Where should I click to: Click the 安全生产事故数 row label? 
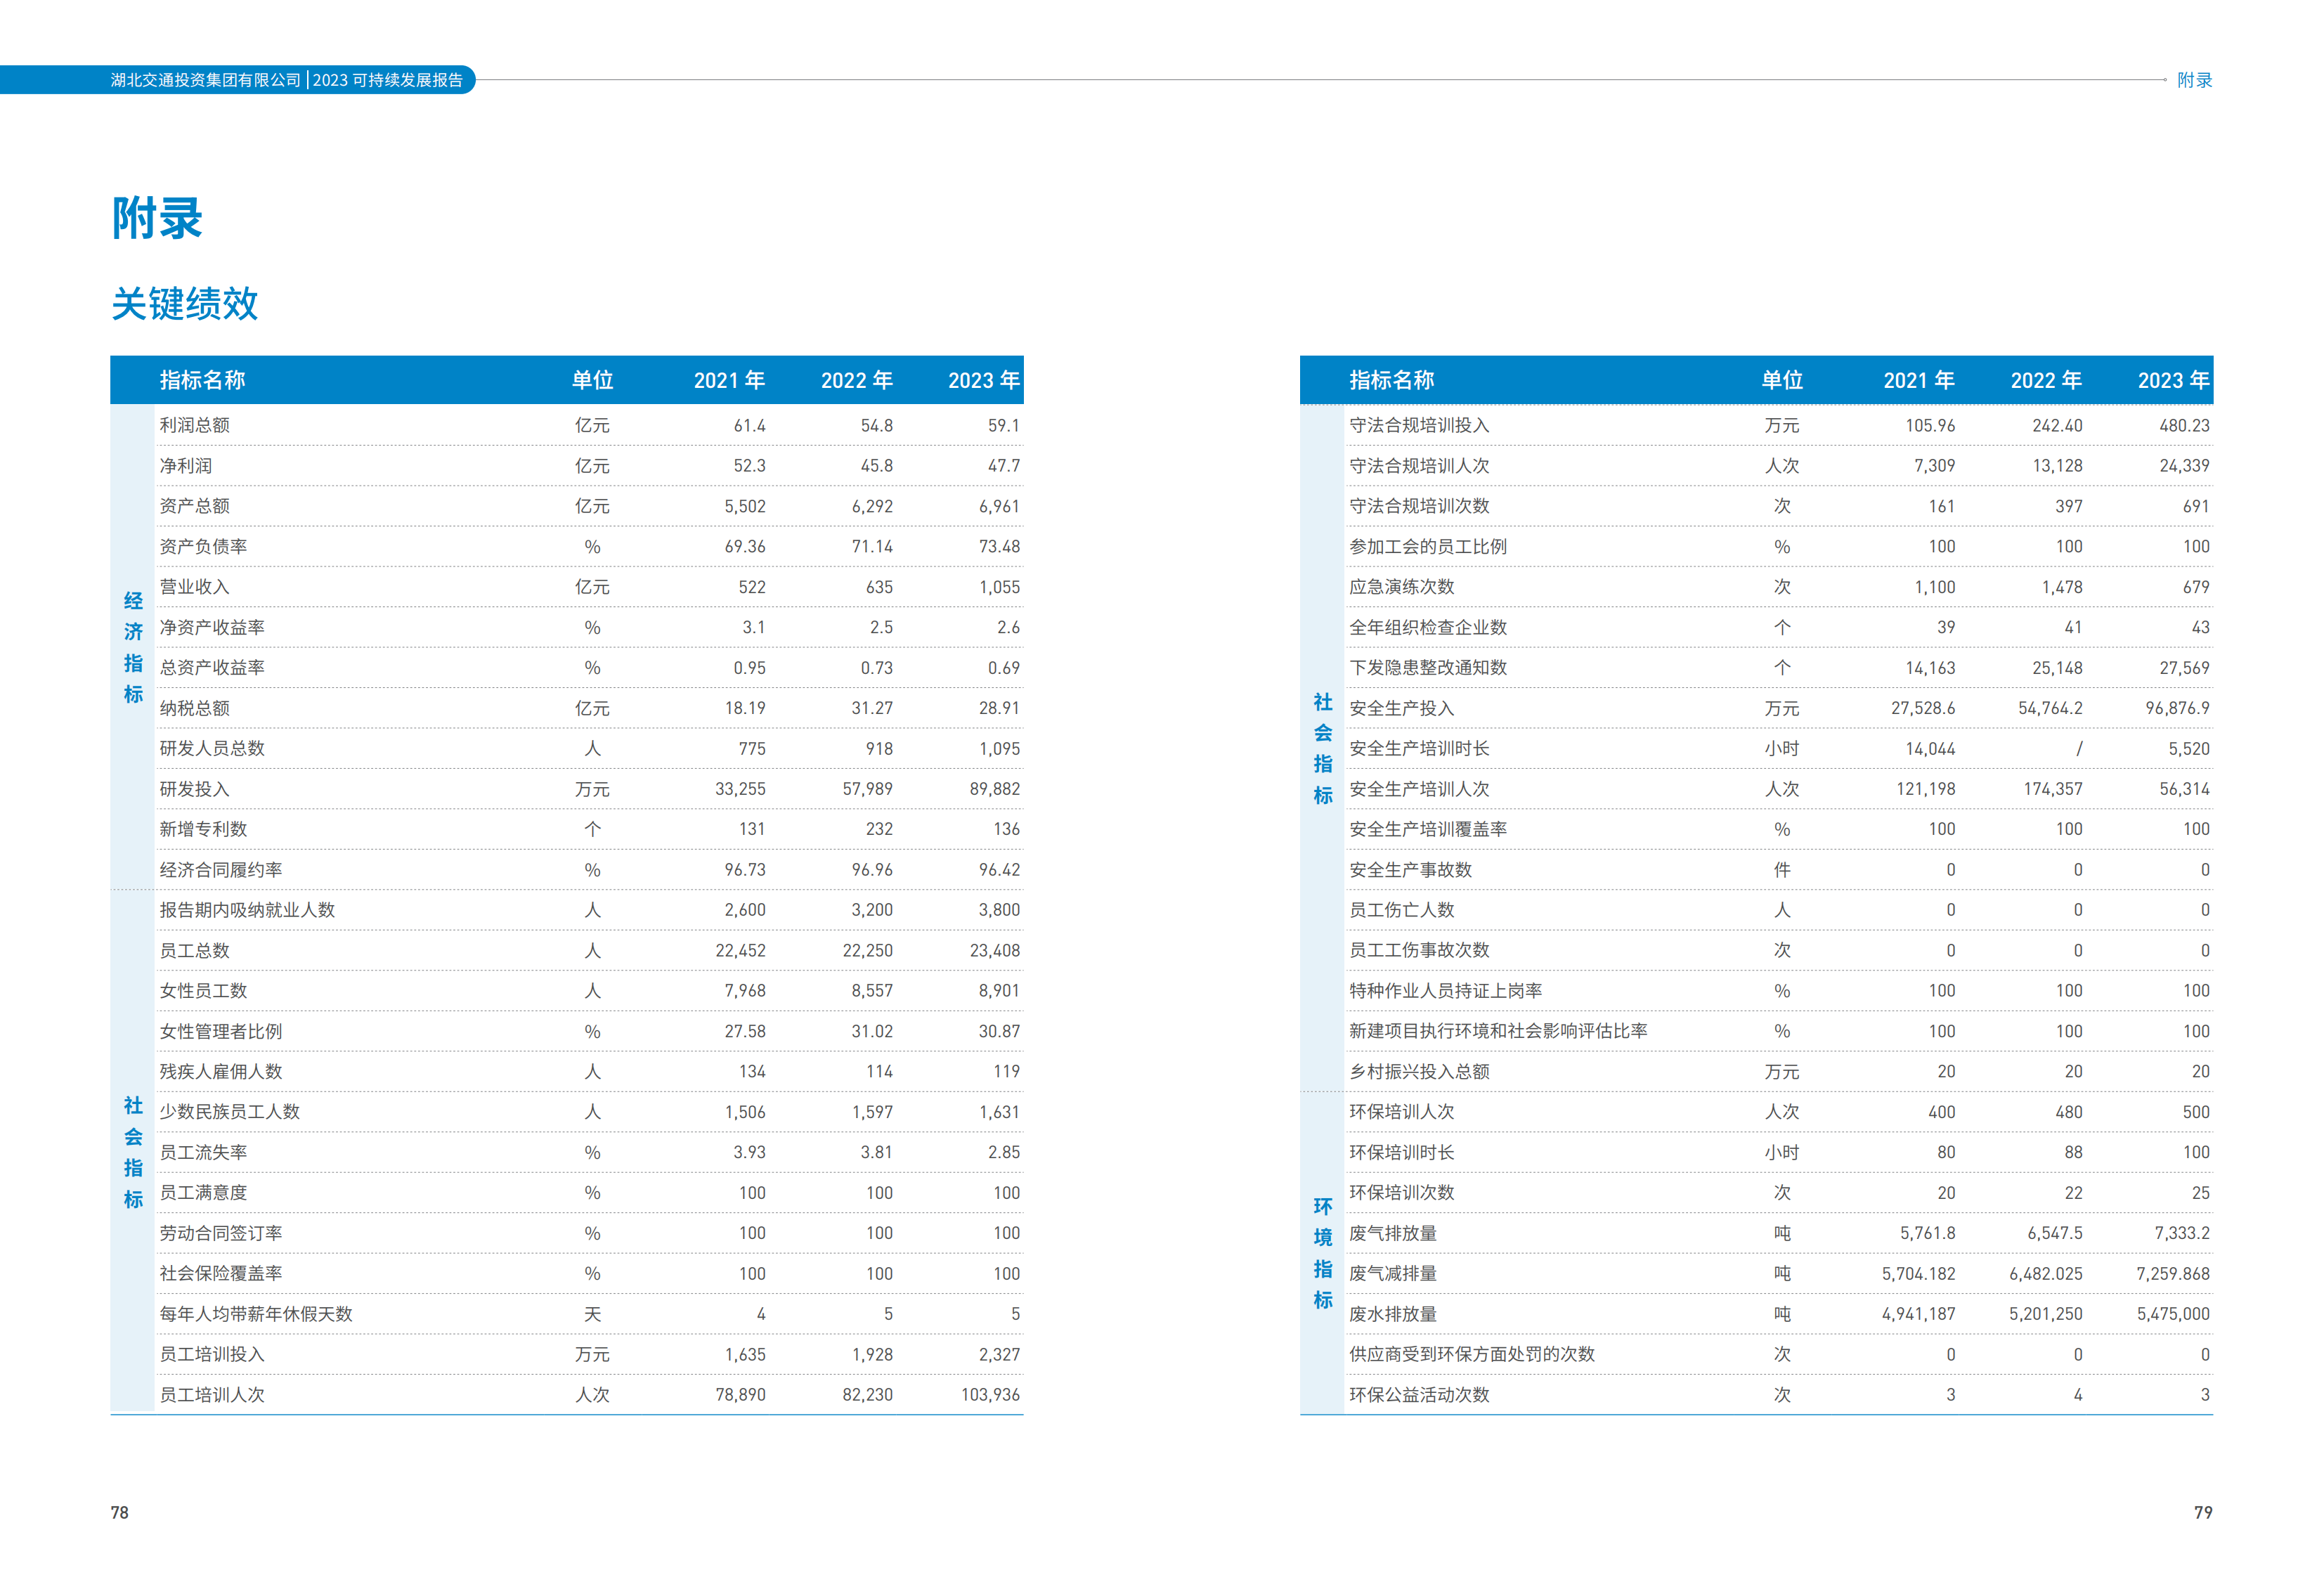(x=1411, y=870)
